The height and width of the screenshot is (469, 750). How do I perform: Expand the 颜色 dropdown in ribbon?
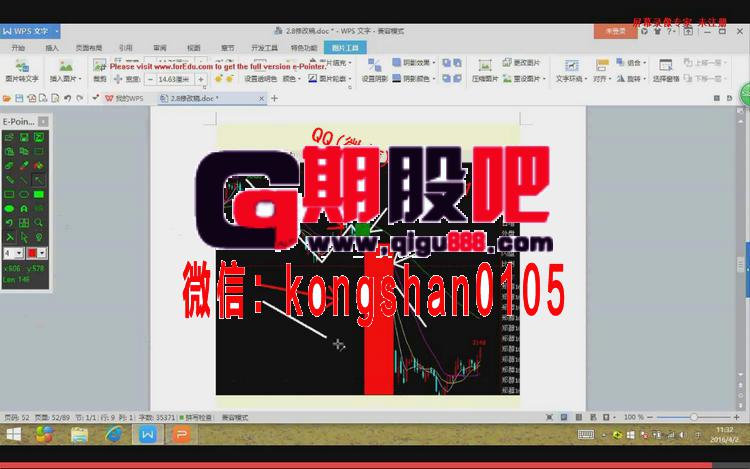point(299,79)
